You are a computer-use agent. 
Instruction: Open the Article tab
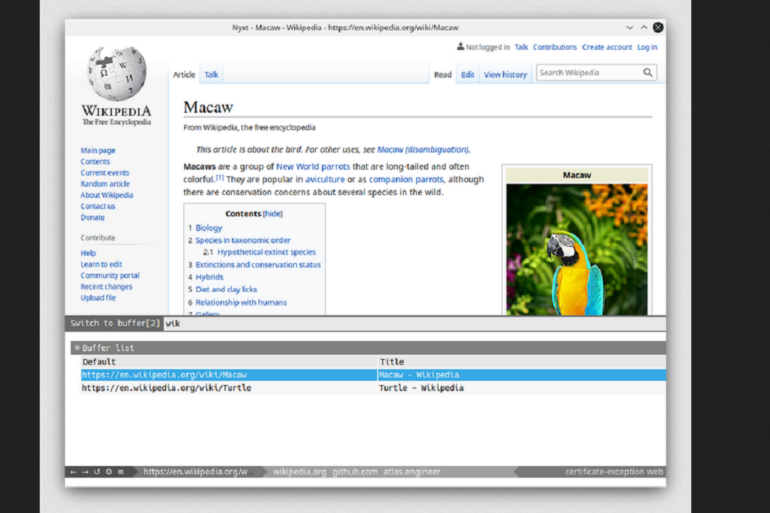pos(184,75)
